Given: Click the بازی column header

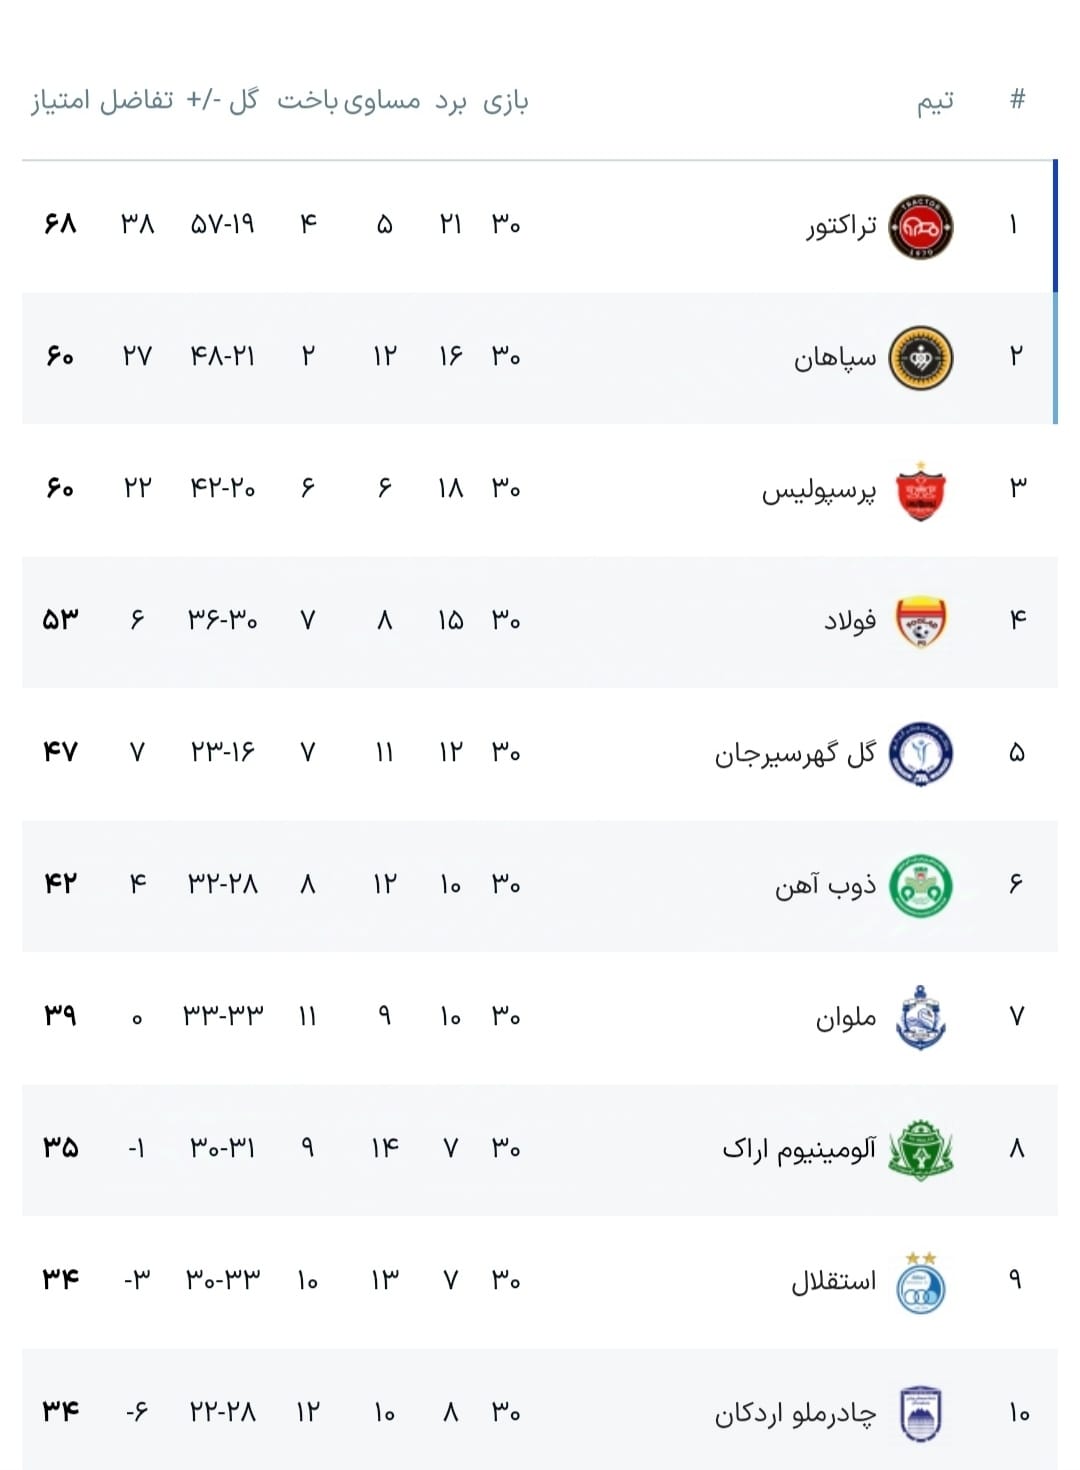Looking at the screenshot, I should coord(506,102).
